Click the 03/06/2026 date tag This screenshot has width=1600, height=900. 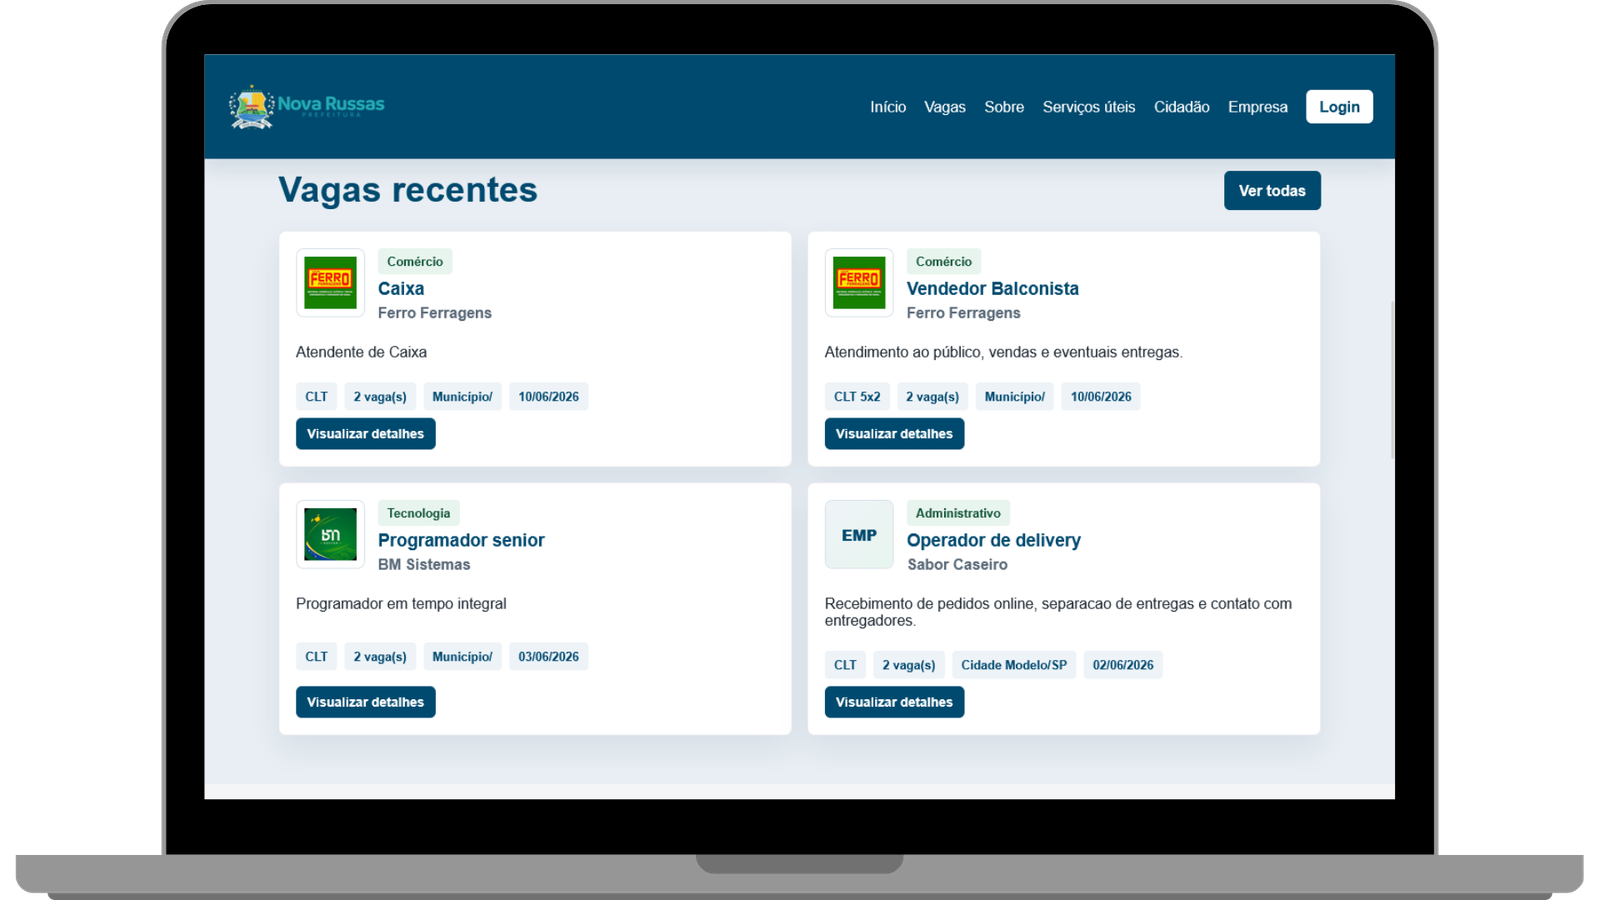click(x=549, y=657)
